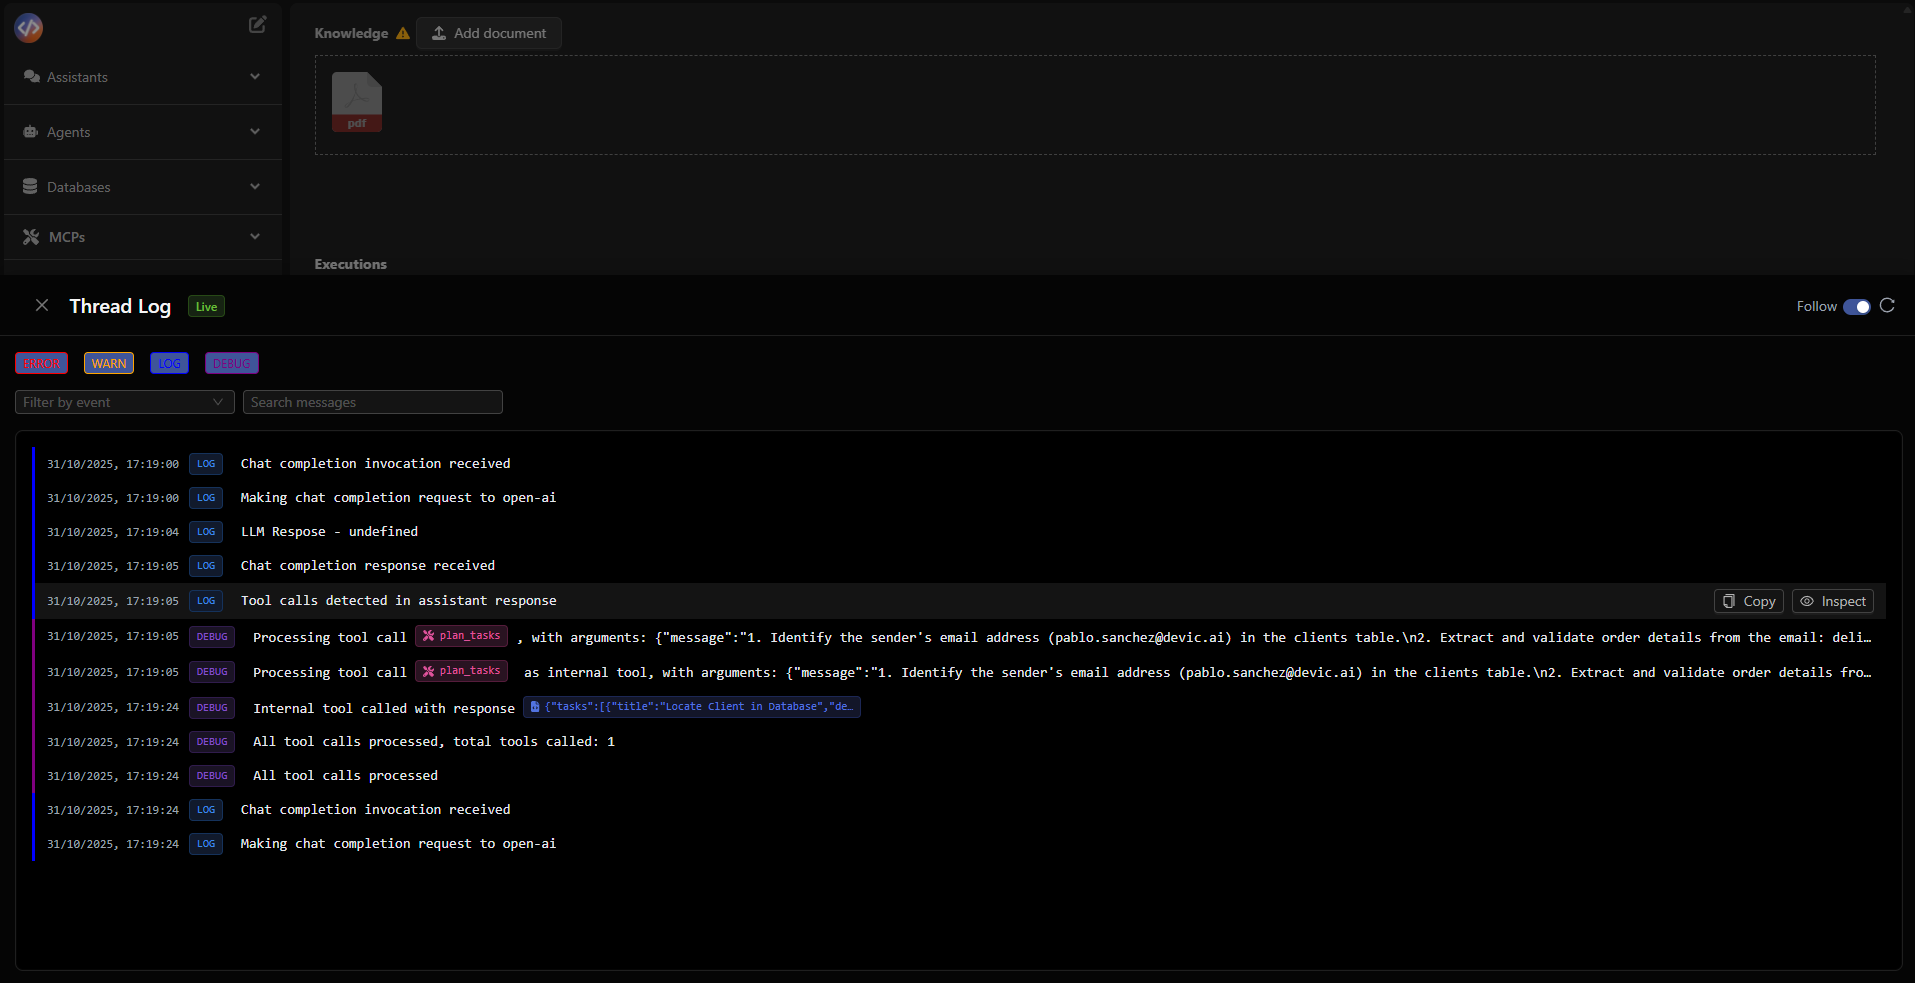
Task: Click the Add document button
Action: click(489, 33)
